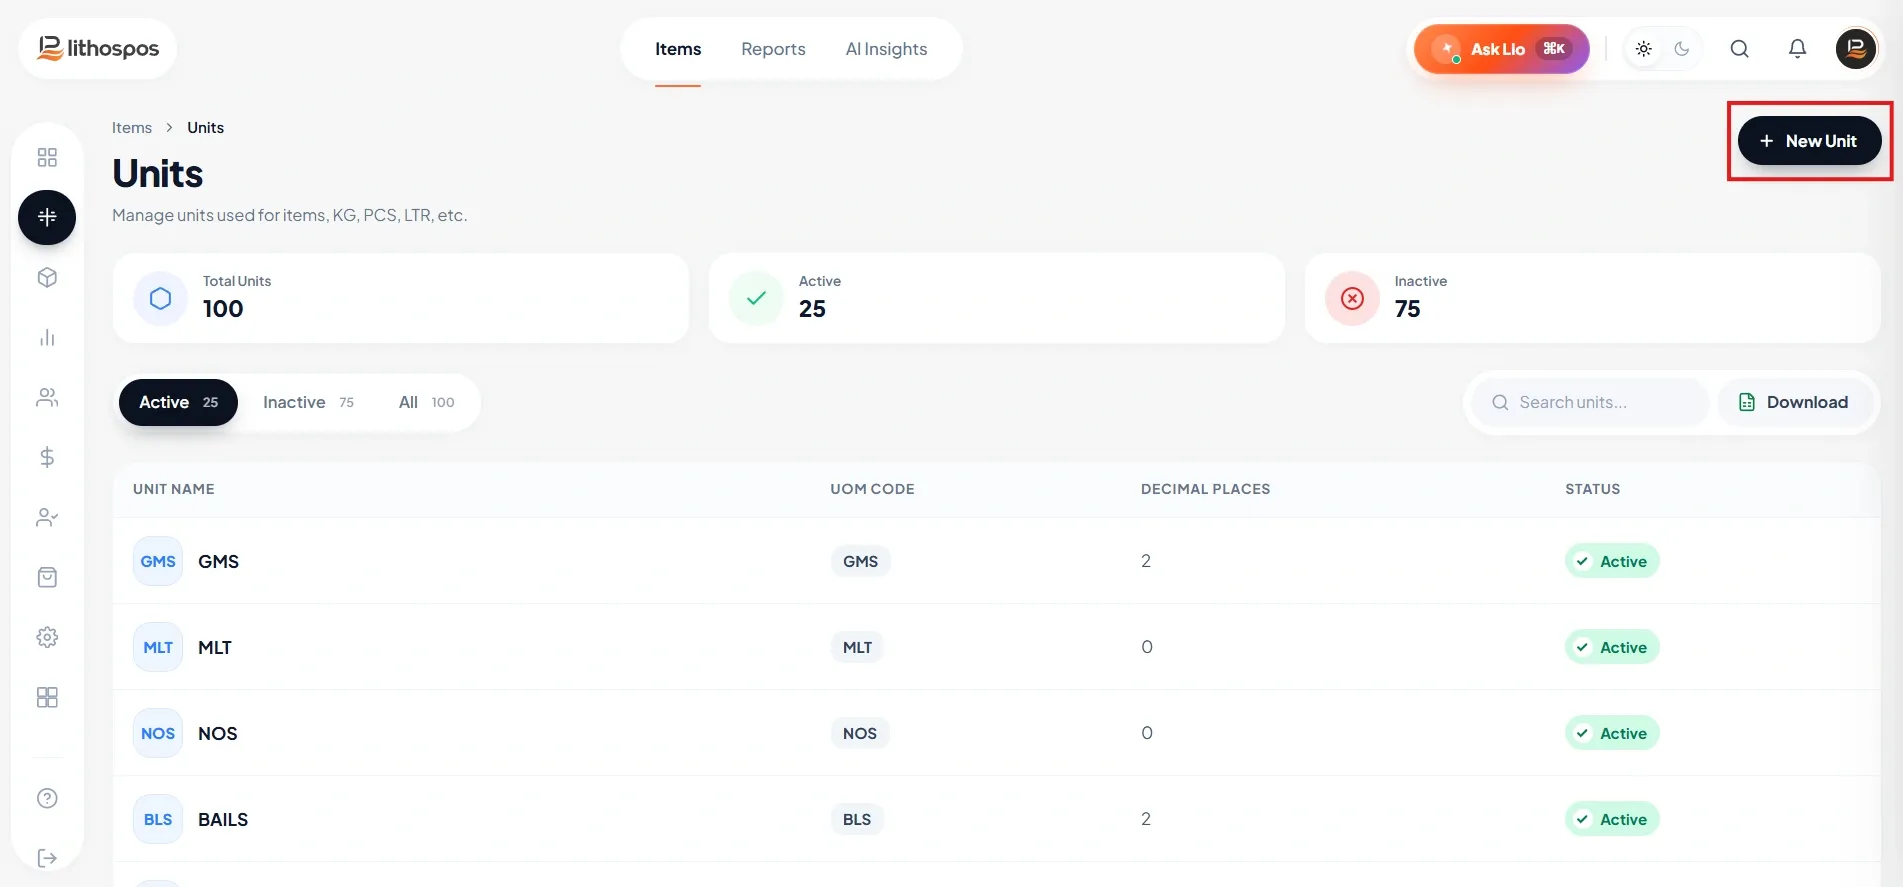Click the NOS unit name text

click(x=218, y=733)
